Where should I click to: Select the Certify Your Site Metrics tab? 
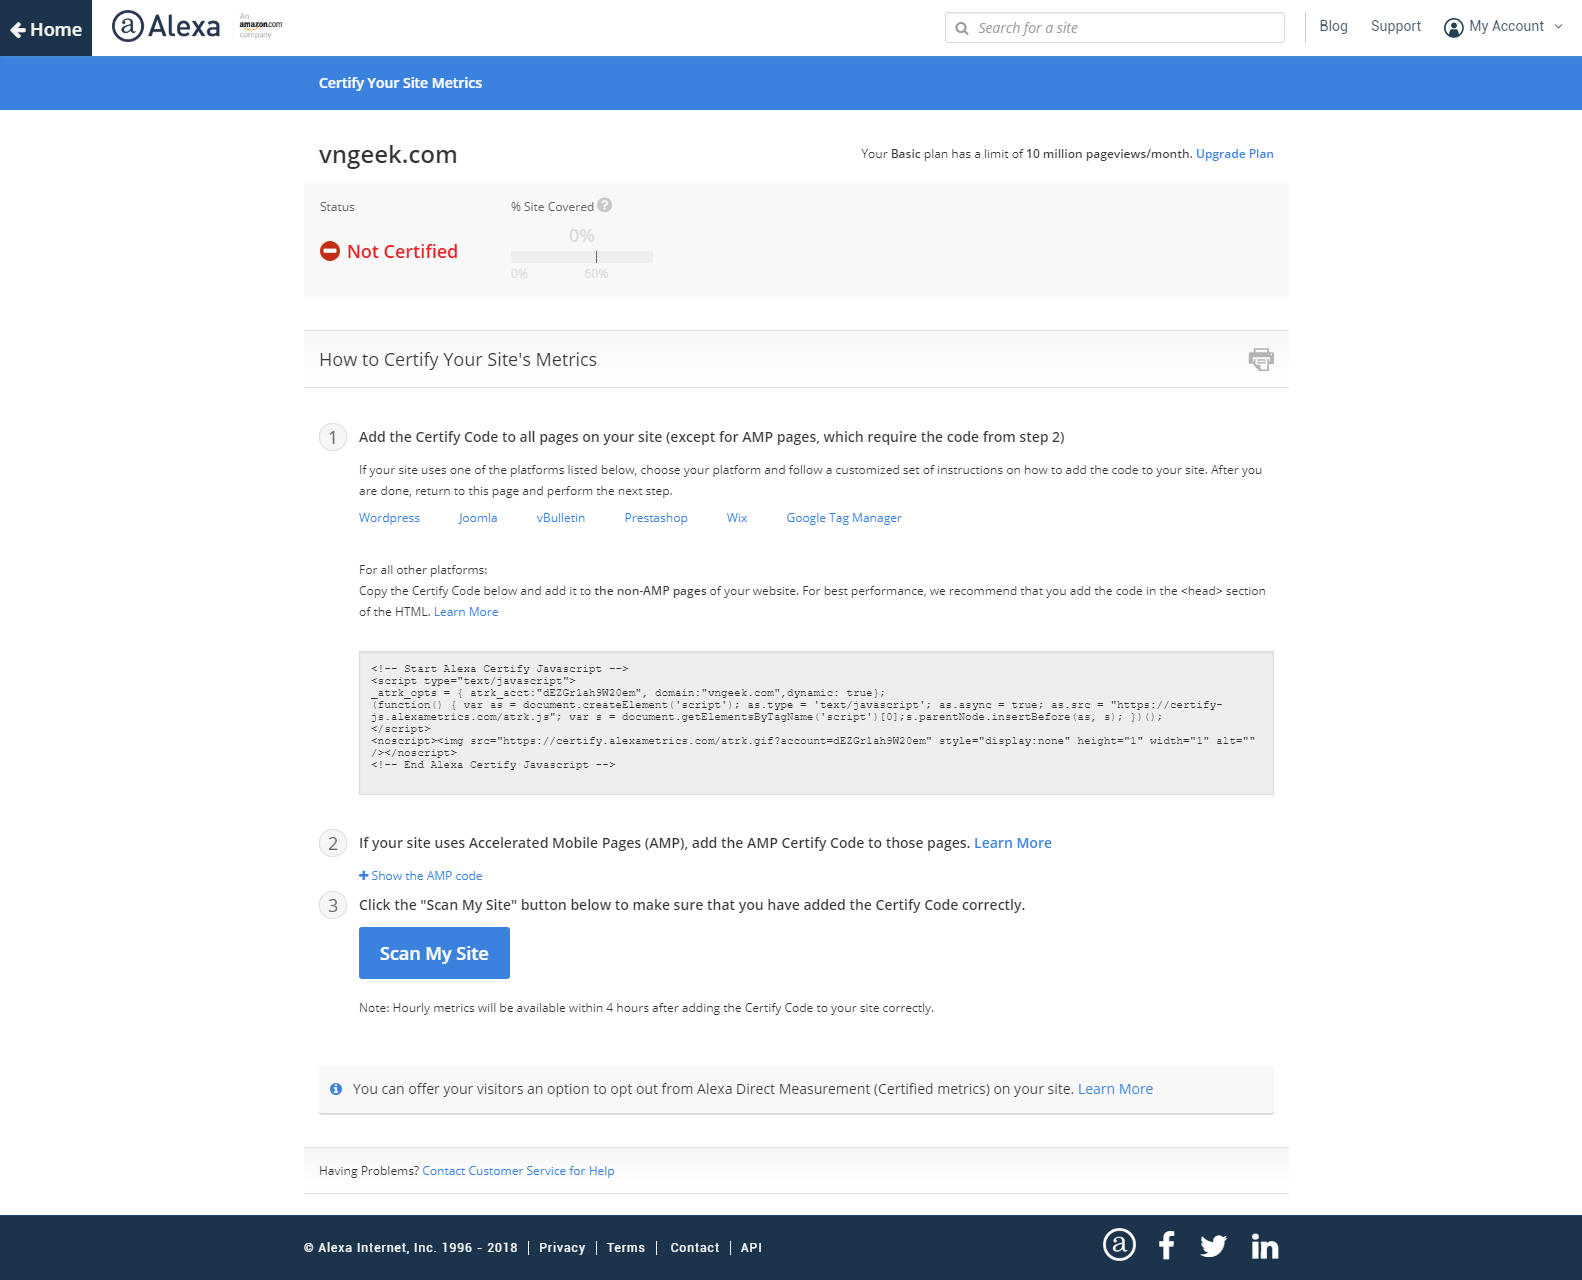pos(400,83)
